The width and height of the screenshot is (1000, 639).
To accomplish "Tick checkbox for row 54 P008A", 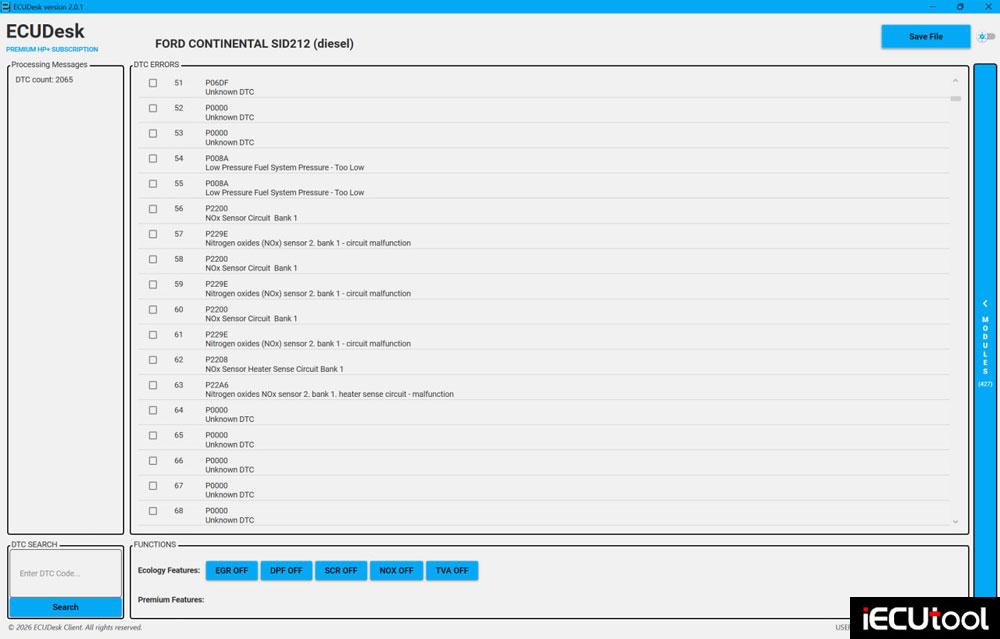I will [153, 158].
